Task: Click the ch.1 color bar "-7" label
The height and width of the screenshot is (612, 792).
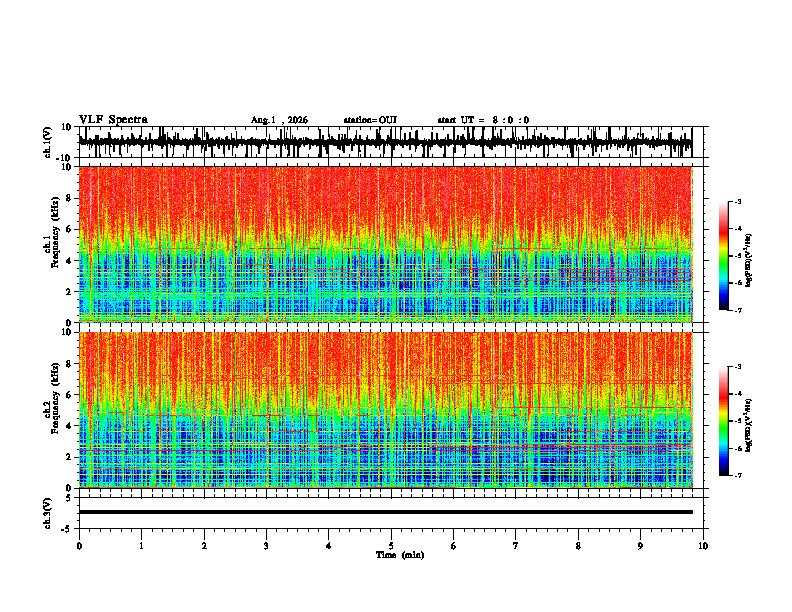Action: click(x=738, y=310)
